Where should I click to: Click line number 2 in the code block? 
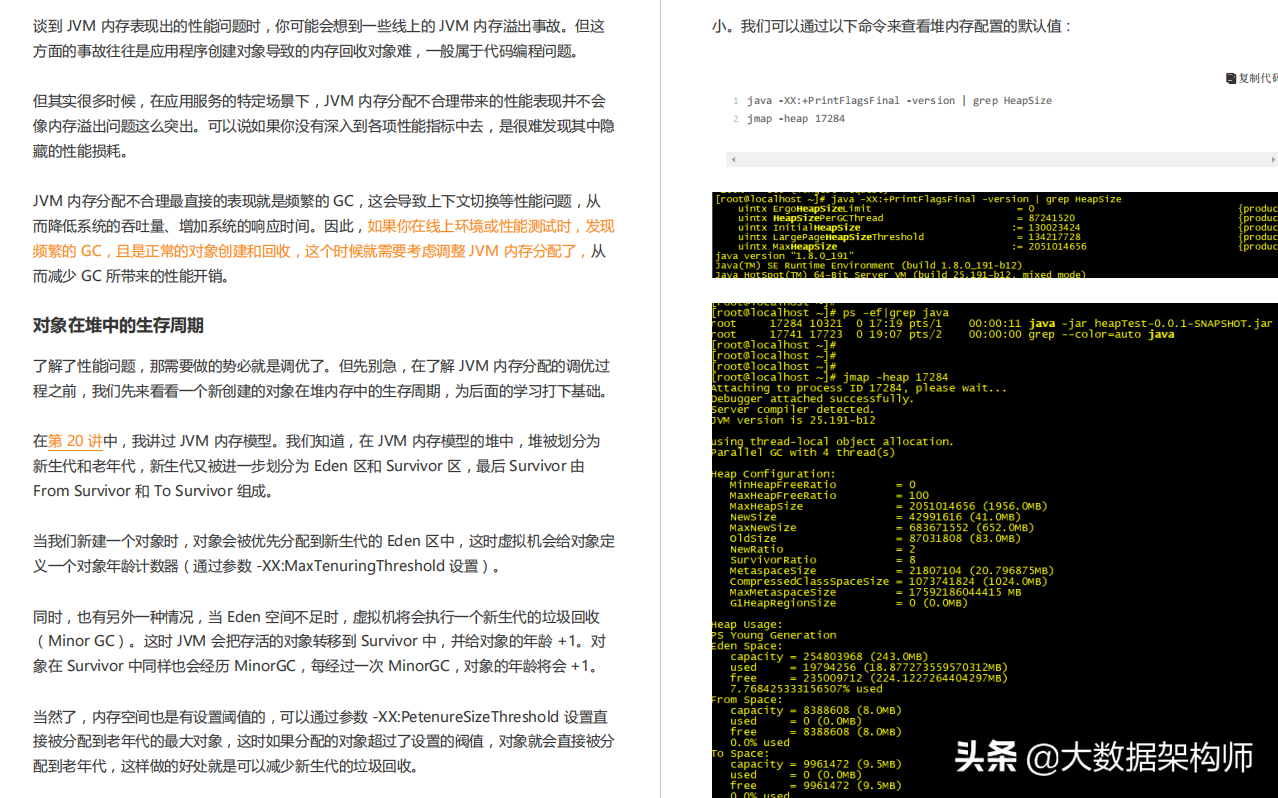point(735,119)
